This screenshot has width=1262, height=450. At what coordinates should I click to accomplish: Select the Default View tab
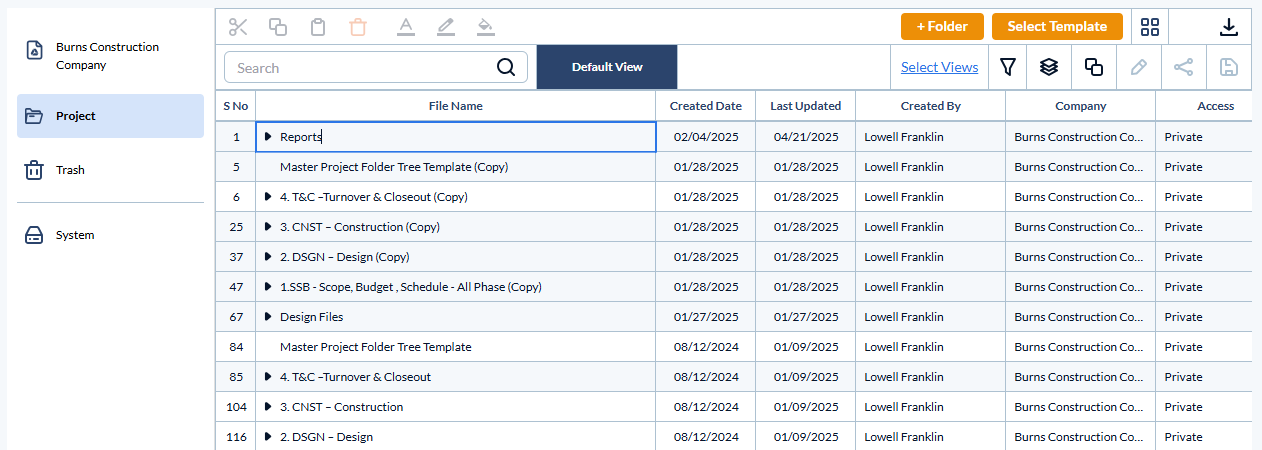pos(607,67)
